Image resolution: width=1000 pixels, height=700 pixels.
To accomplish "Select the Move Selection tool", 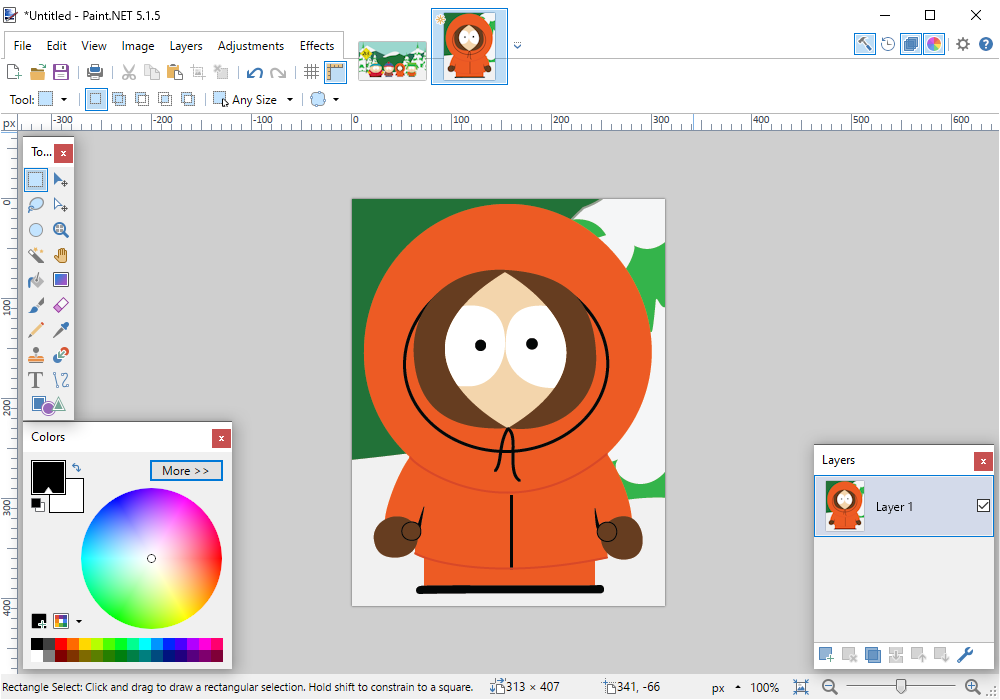I will (61, 205).
